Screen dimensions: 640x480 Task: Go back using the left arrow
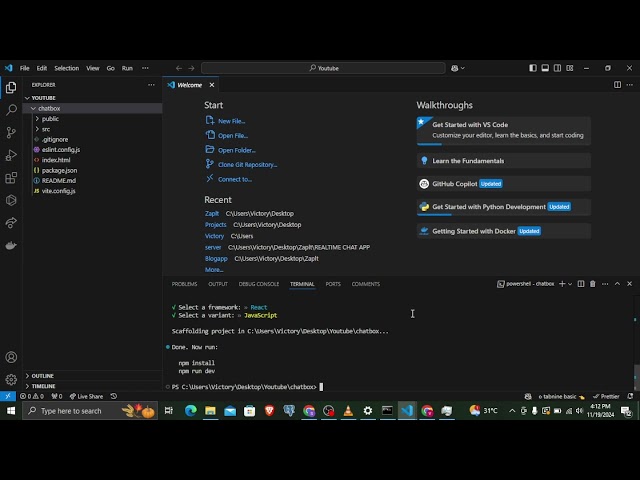click(179, 68)
